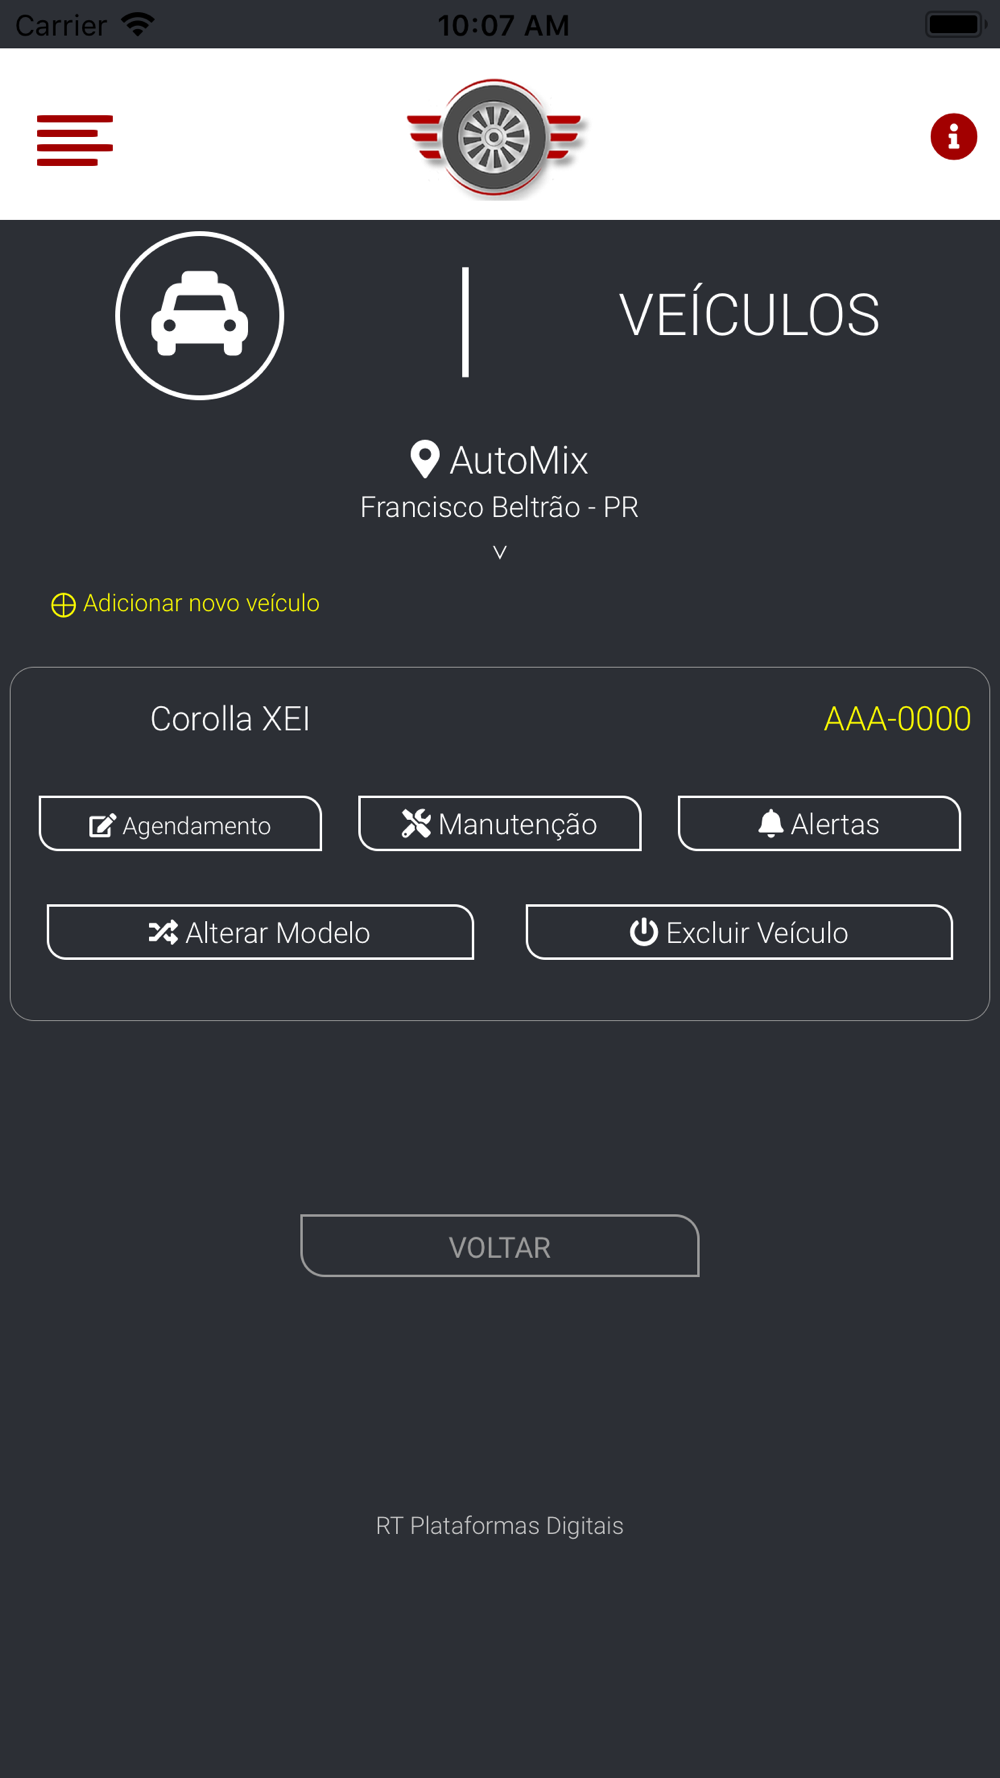Tap the shuffle icon on Alterar Modelo
The height and width of the screenshot is (1778, 1000).
[163, 933]
